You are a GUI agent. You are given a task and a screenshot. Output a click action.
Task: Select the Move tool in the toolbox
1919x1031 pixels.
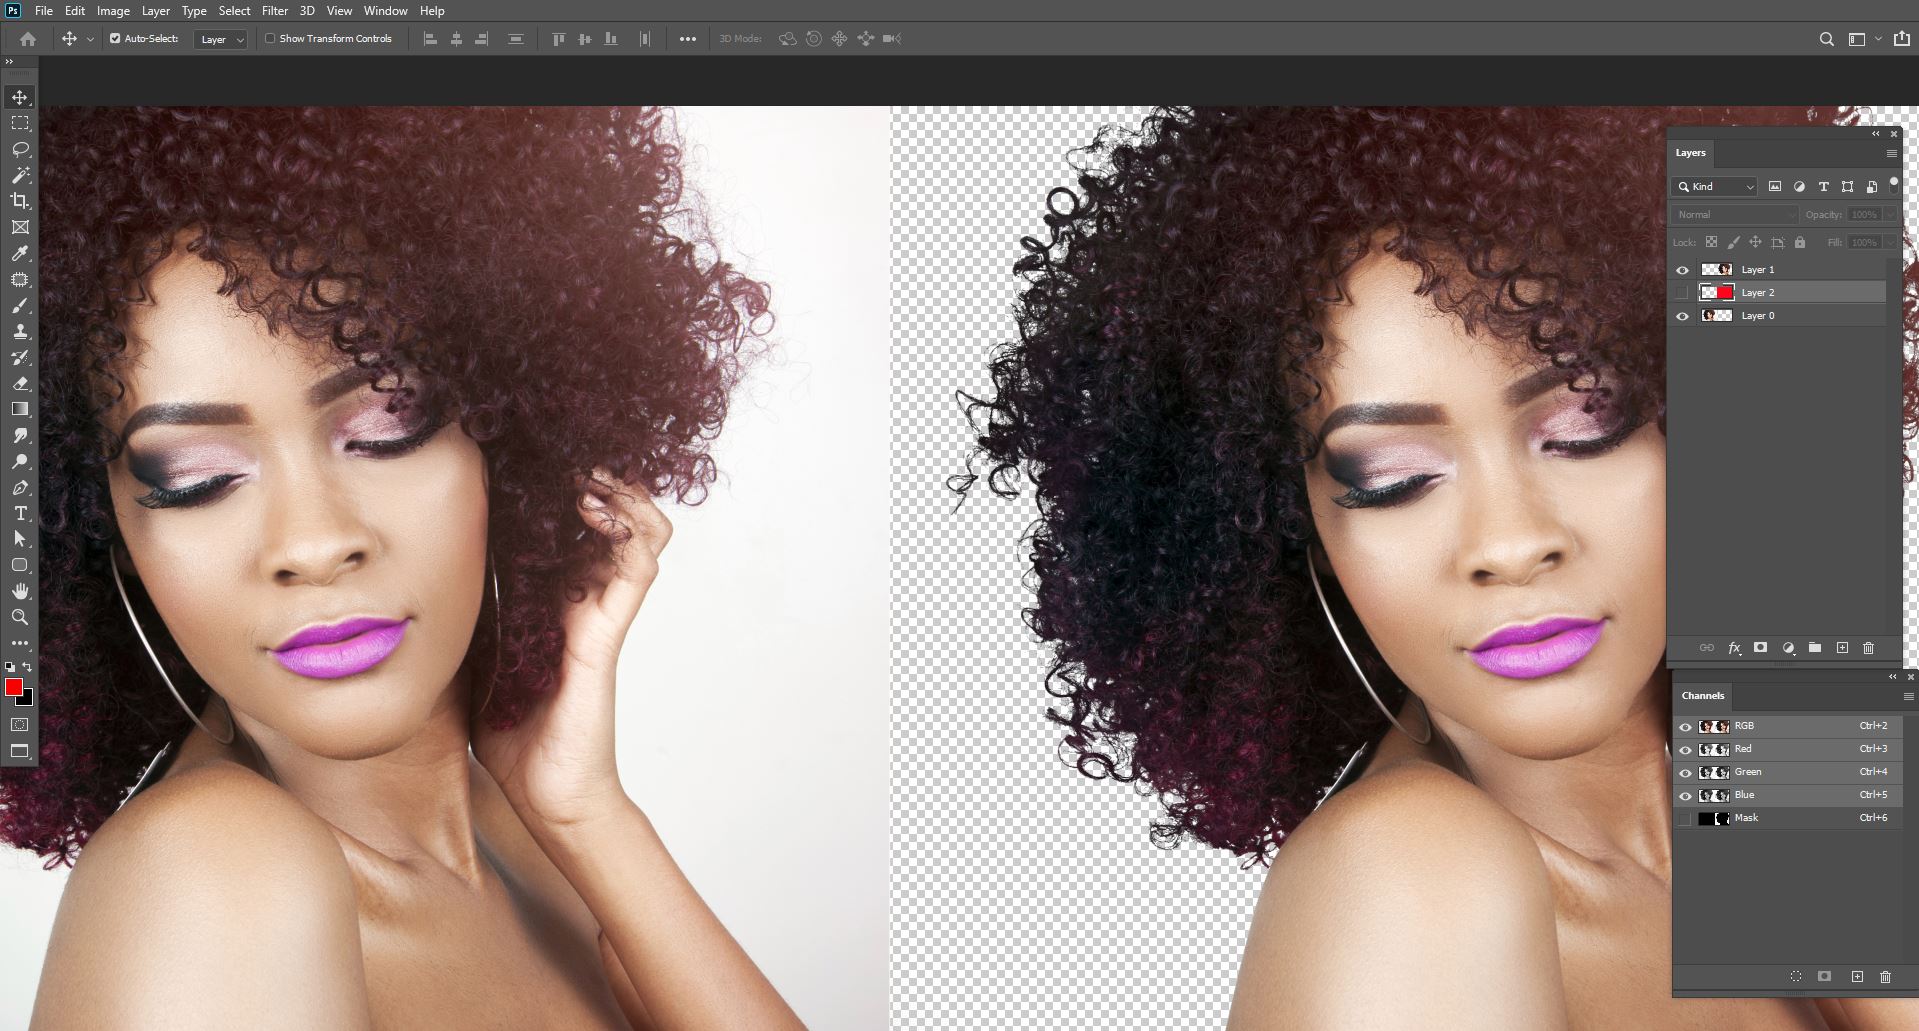coord(20,97)
